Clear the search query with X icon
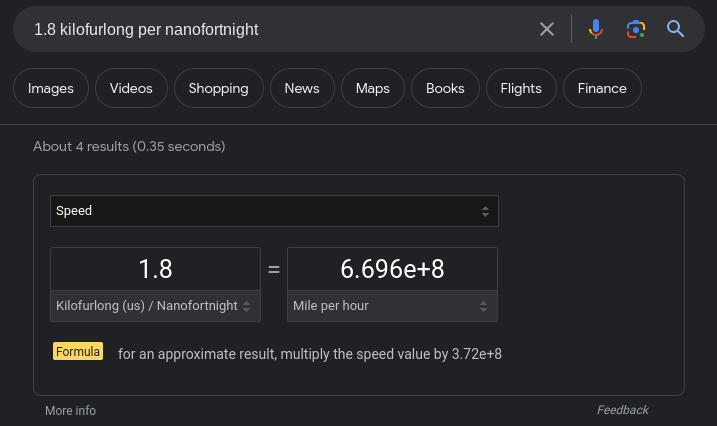 point(547,29)
